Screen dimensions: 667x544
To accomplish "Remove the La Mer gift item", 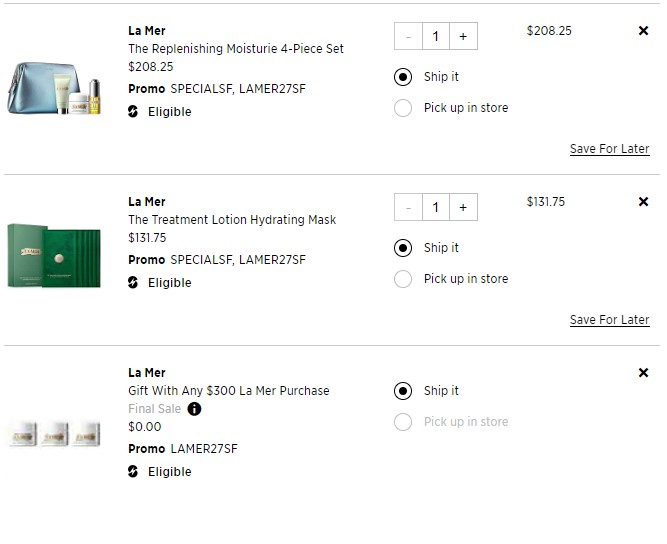I will tap(643, 373).
